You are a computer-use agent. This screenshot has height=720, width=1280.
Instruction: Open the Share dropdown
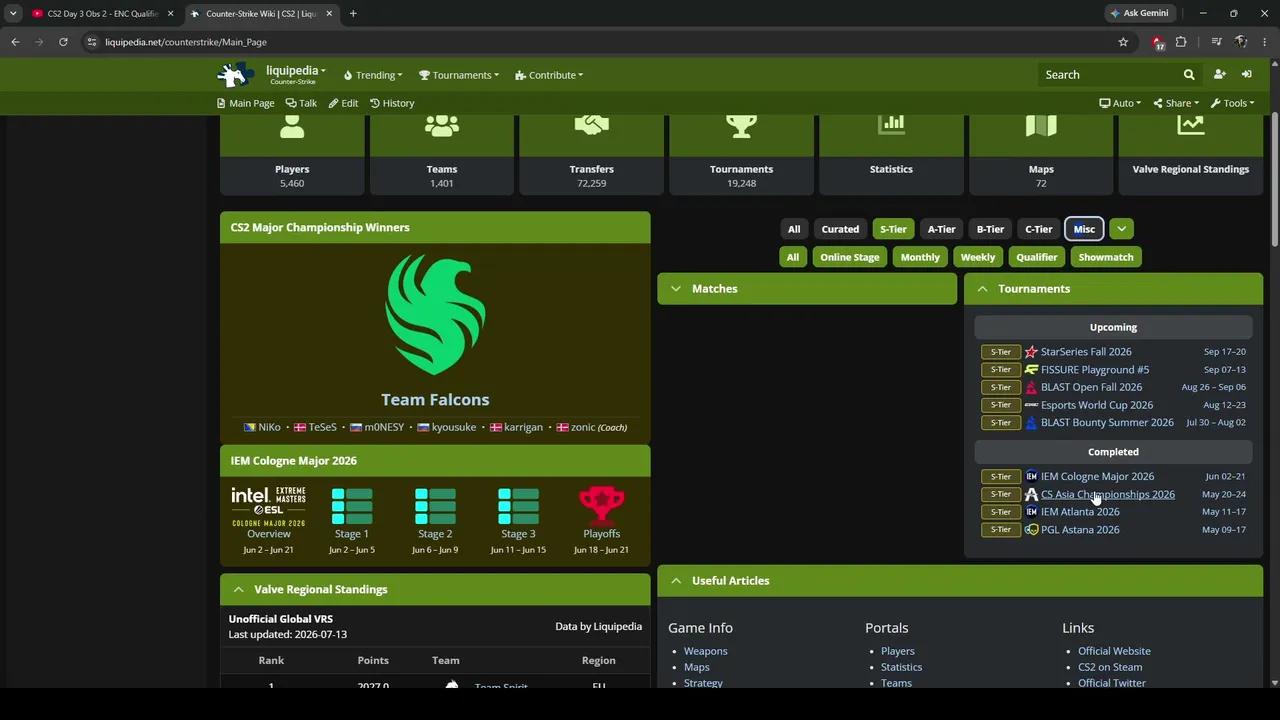1176,103
